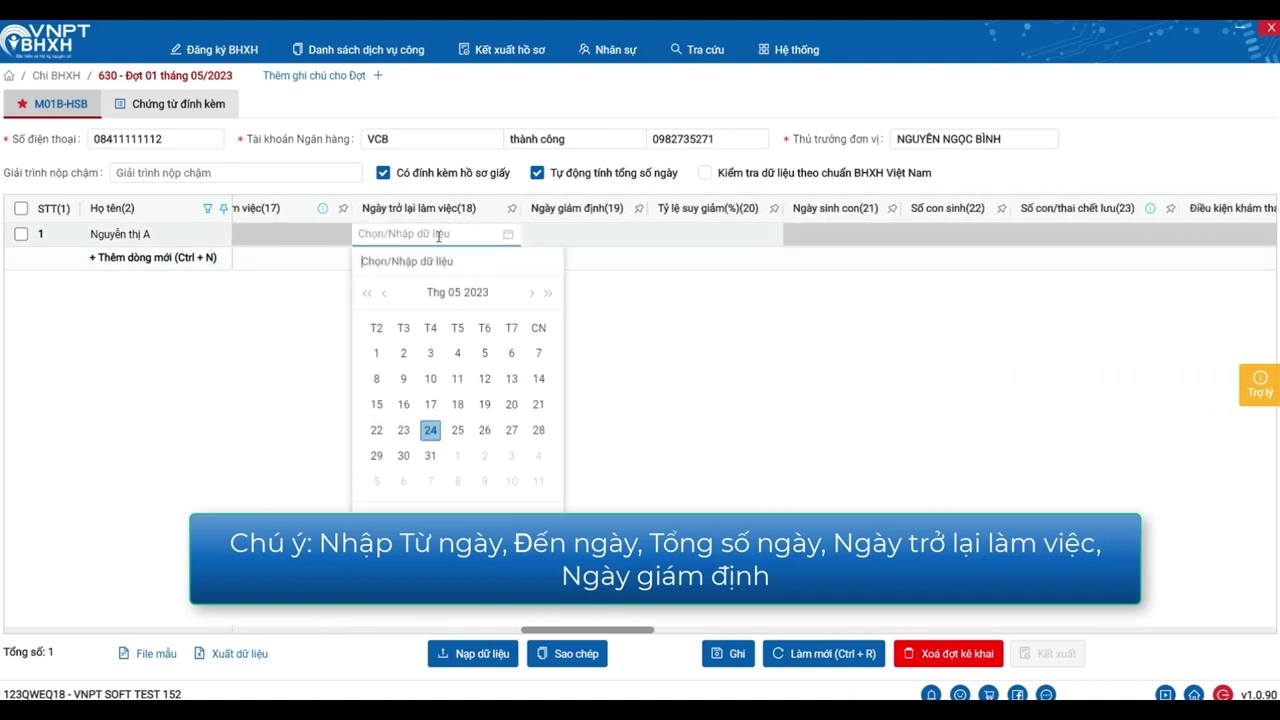This screenshot has height=720, width=1280.
Task: Click the calendar icon in the date cell
Action: (x=508, y=234)
